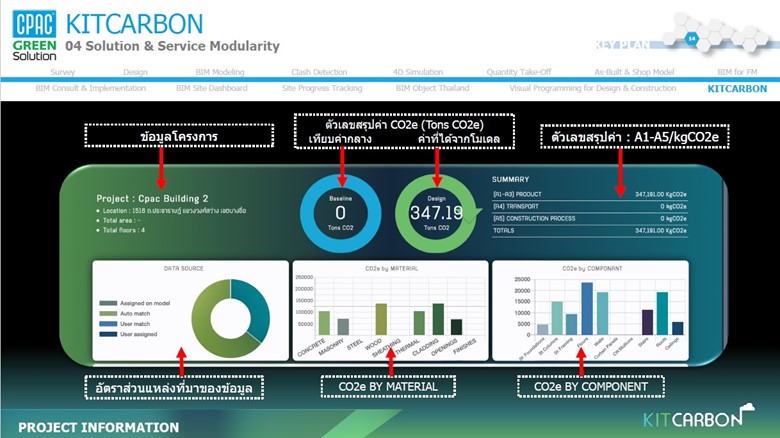
Task: Click the tall blue Floors bar
Action: (587, 309)
